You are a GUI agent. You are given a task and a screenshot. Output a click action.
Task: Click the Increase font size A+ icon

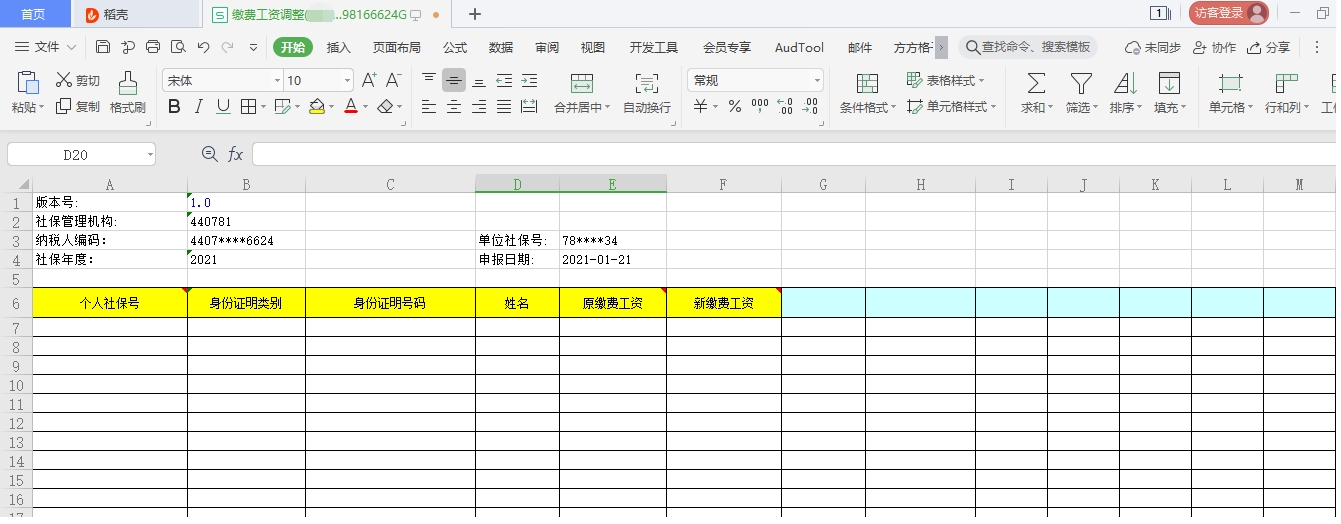point(369,80)
